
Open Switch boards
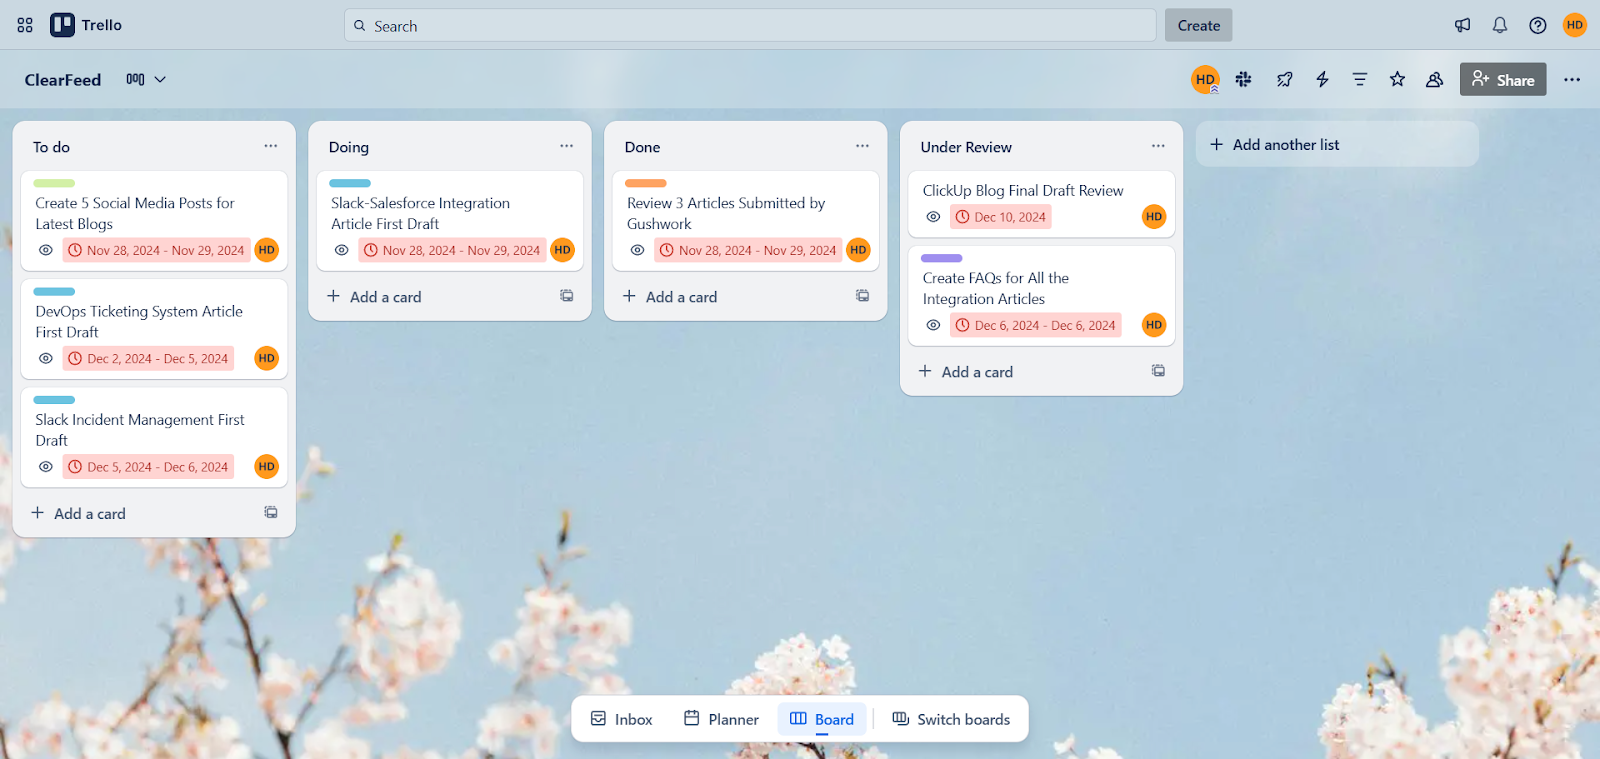tap(951, 719)
